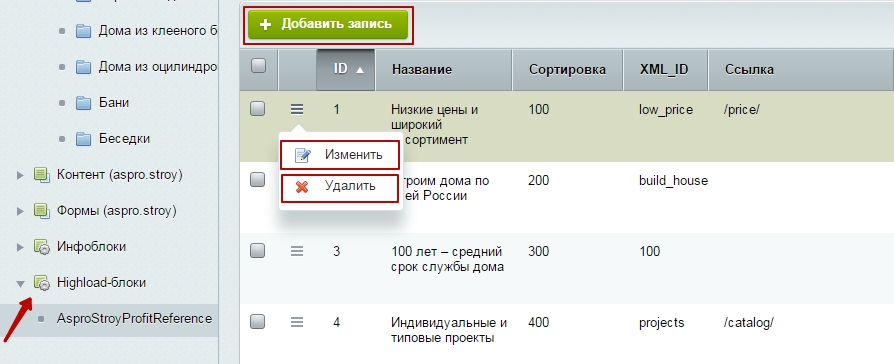The width and height of the screenshot is (894, 364).
Task: Click the Дома из клееного folder icon
Action: tap(84, 31)
